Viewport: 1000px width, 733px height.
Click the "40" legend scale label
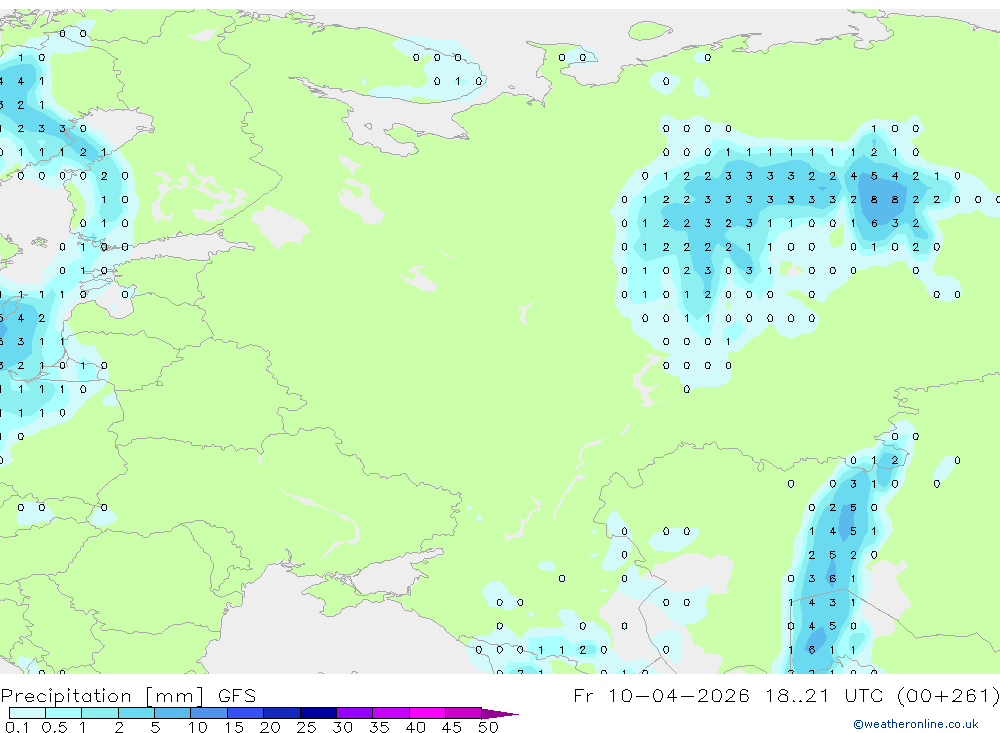click(x=416, y=727)
